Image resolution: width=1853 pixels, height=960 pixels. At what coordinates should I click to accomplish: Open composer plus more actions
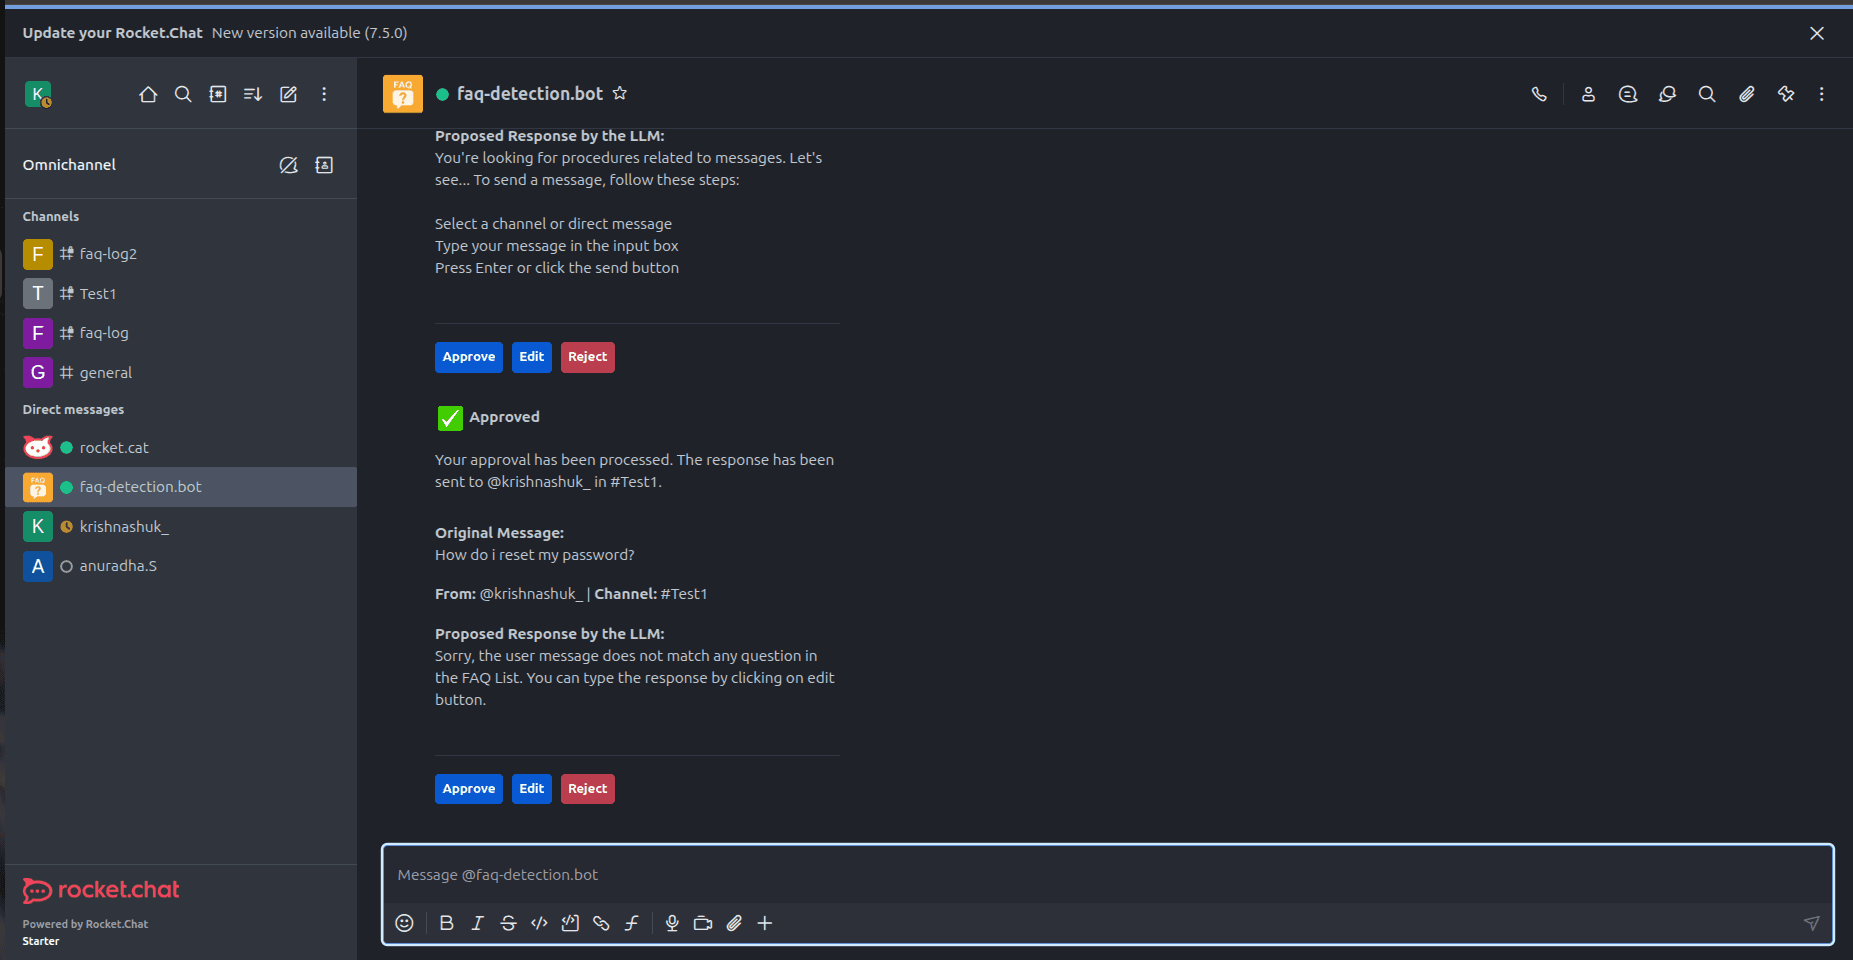pos(765,923)
